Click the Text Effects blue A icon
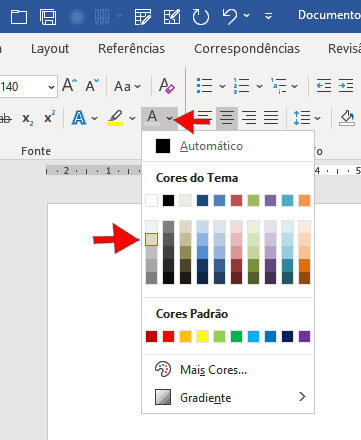Image resolution: width=361 pixels, height=440 pixels. (x=79, y=118)
